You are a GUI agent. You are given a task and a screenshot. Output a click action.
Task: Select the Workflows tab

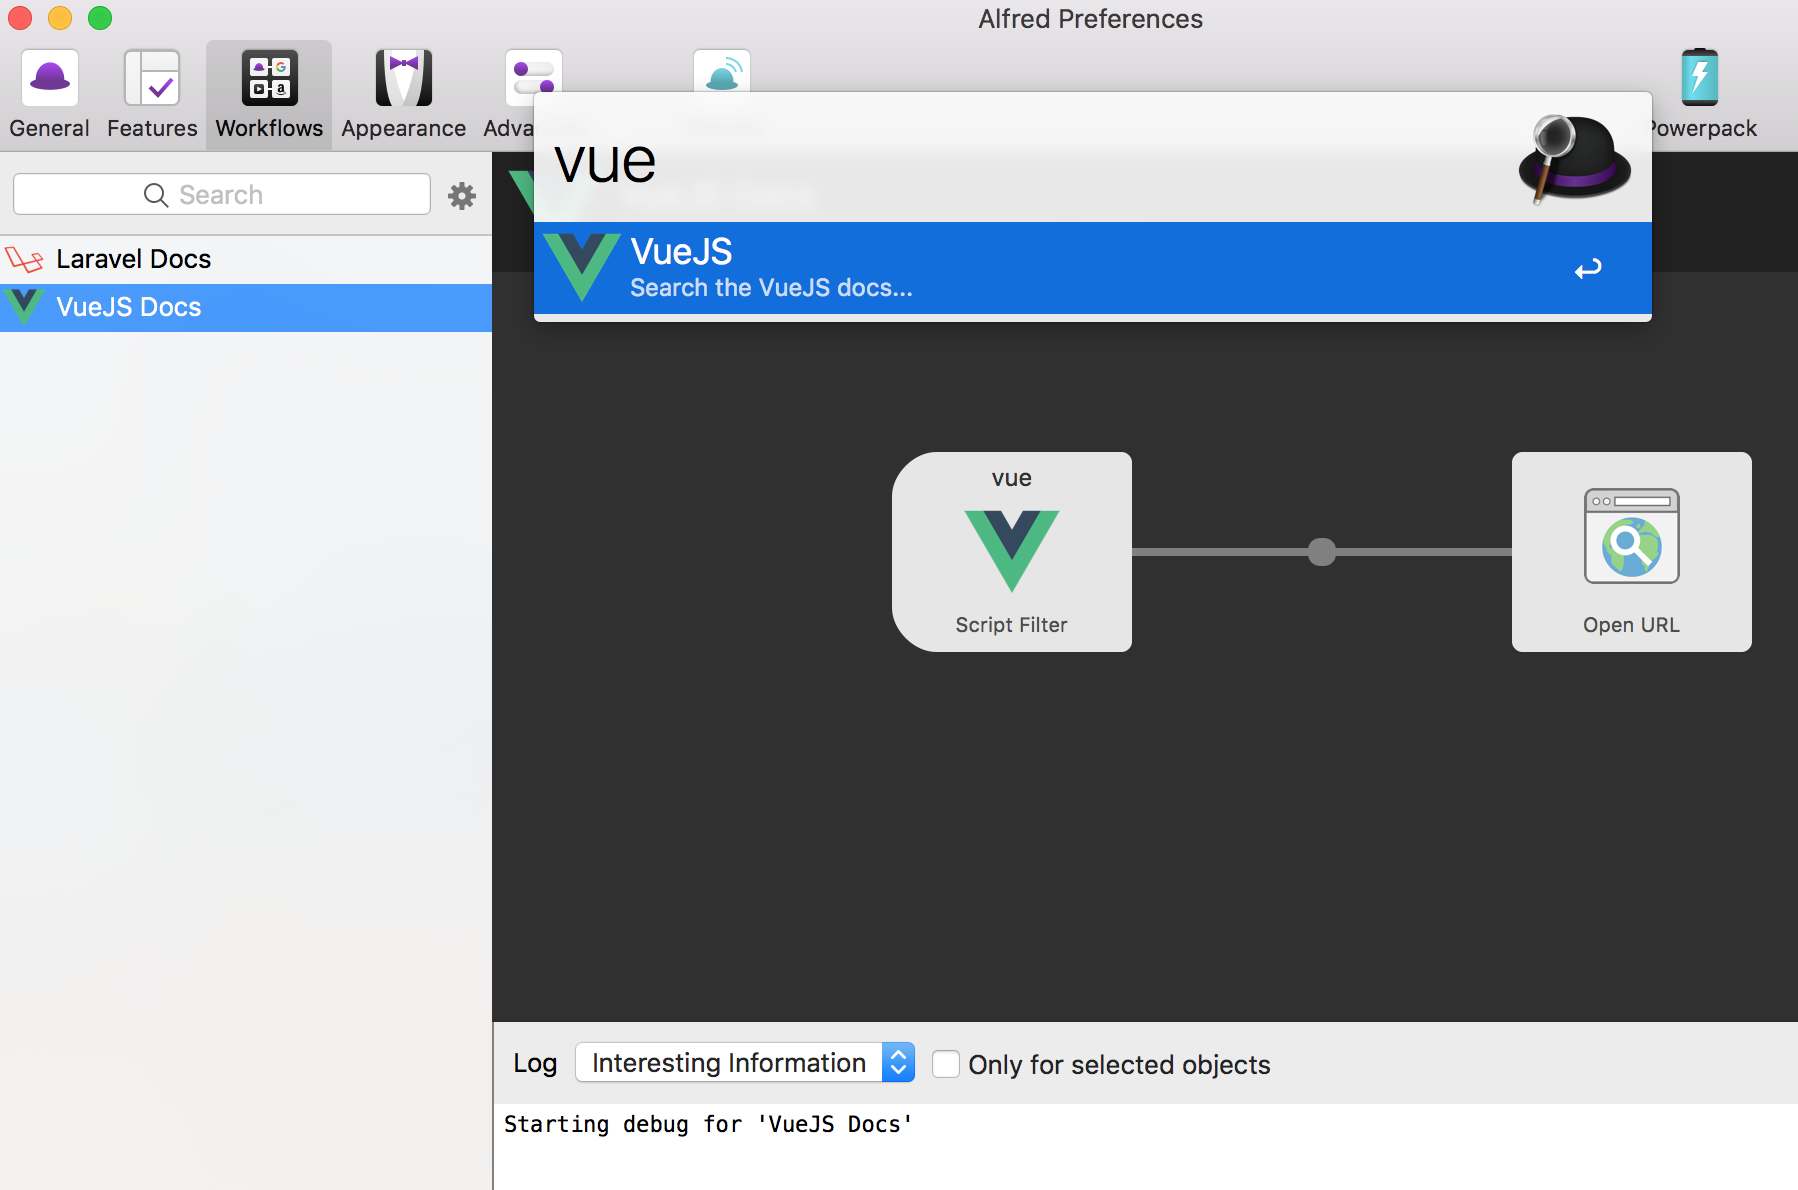pyautogui.click(x=269, y=95)
